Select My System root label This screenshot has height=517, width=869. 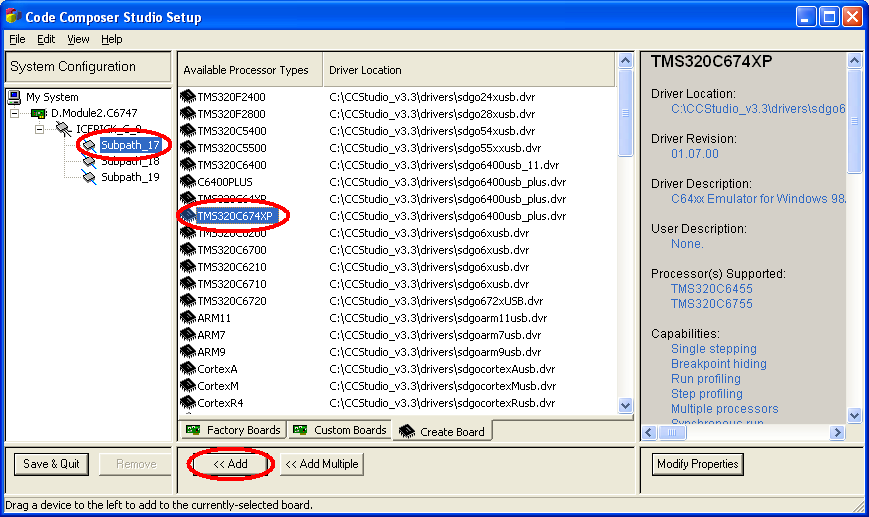pyautogui.click(x=52, y=98)
